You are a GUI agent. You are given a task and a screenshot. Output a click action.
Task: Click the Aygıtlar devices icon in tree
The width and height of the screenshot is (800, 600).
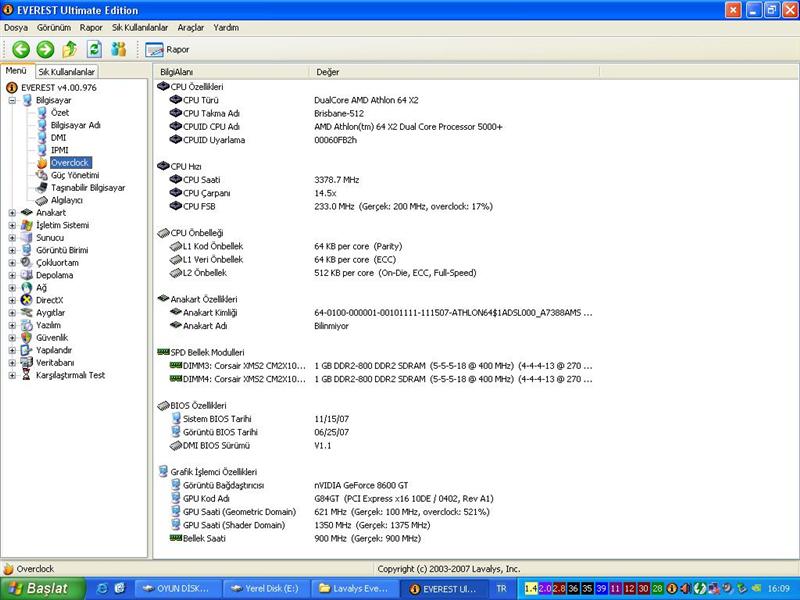tap(27, 313)
